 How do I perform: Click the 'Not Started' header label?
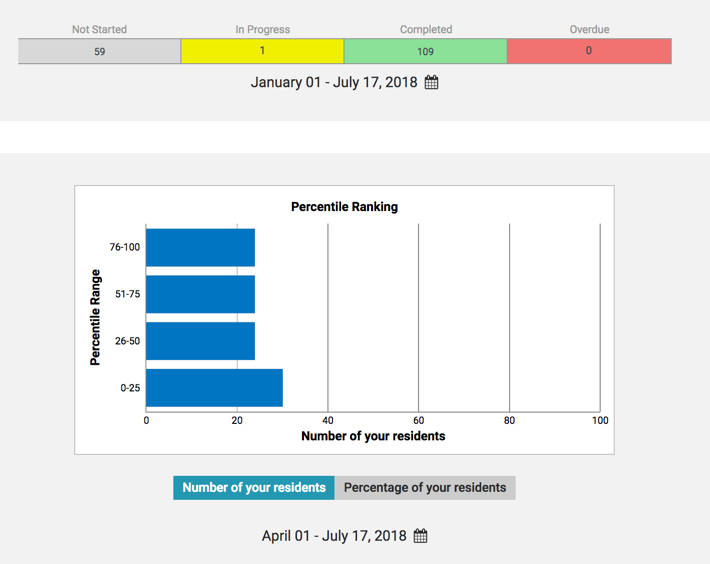[x=99, y=30]
